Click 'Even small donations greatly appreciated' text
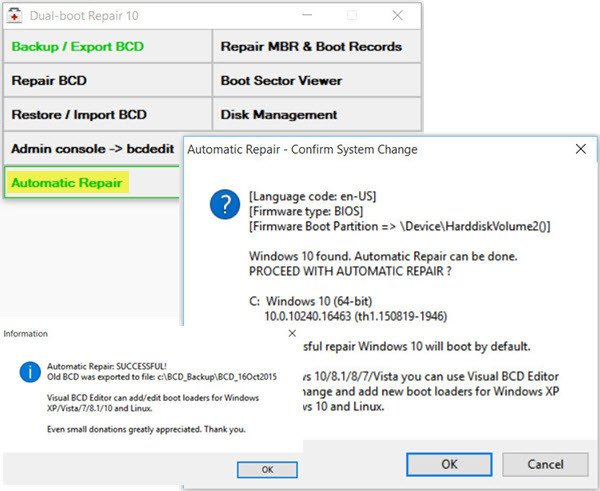This screenshot has height=491, width=600. pyautogui.click(x=146, y=429)
